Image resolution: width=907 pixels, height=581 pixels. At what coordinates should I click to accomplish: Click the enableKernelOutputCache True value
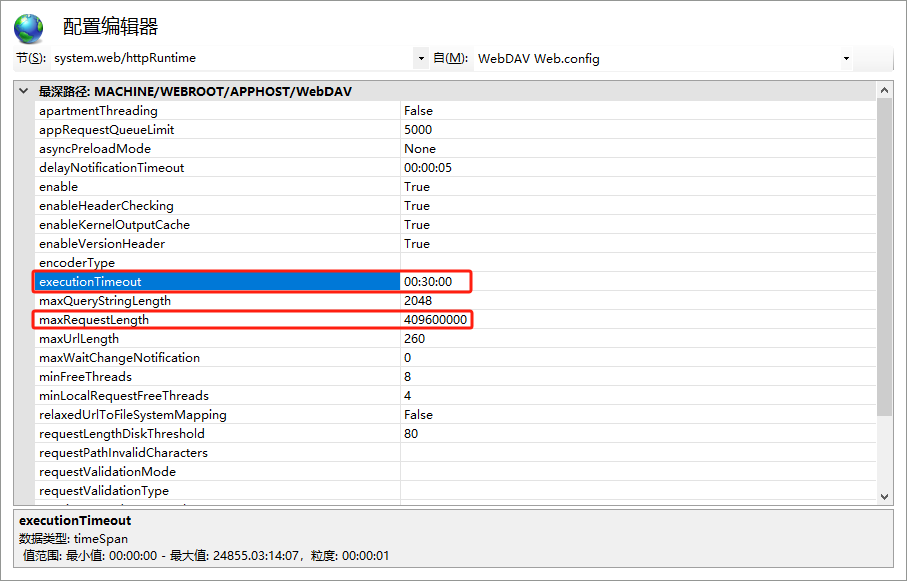(x=417, y=225)
